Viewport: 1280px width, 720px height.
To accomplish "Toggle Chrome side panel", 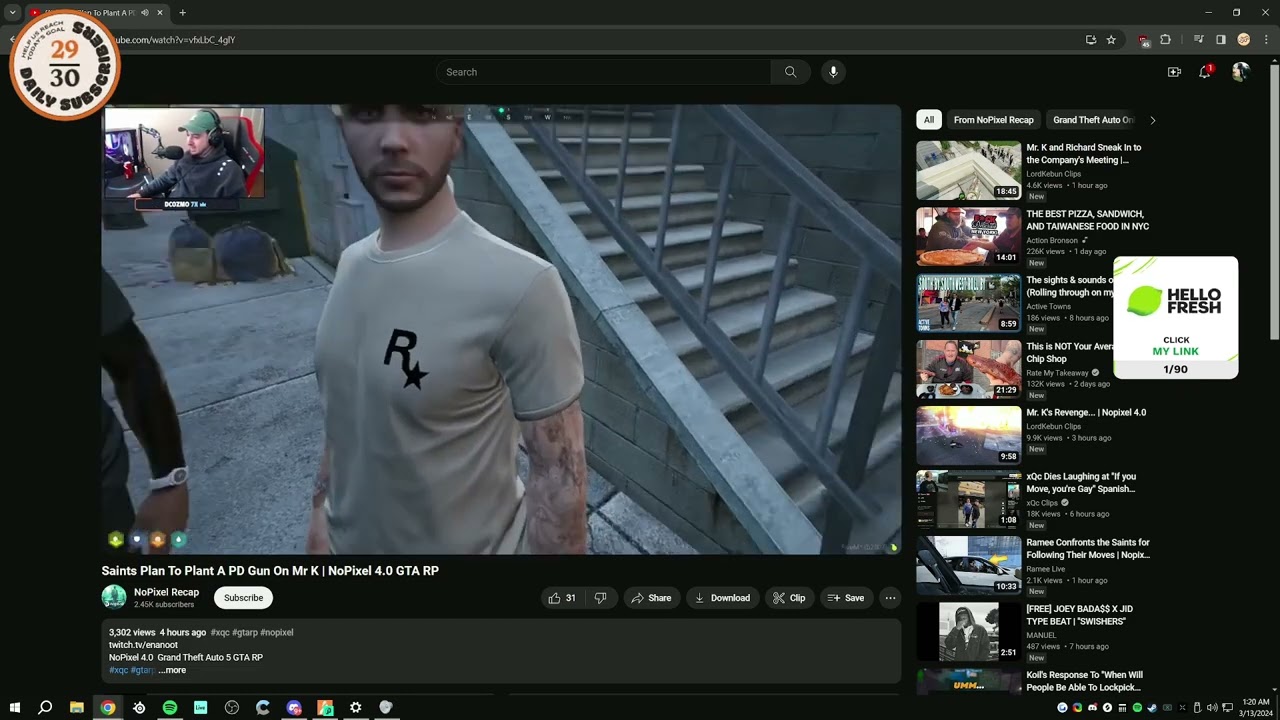I will pyautogui.click(x=1220, y=40).
